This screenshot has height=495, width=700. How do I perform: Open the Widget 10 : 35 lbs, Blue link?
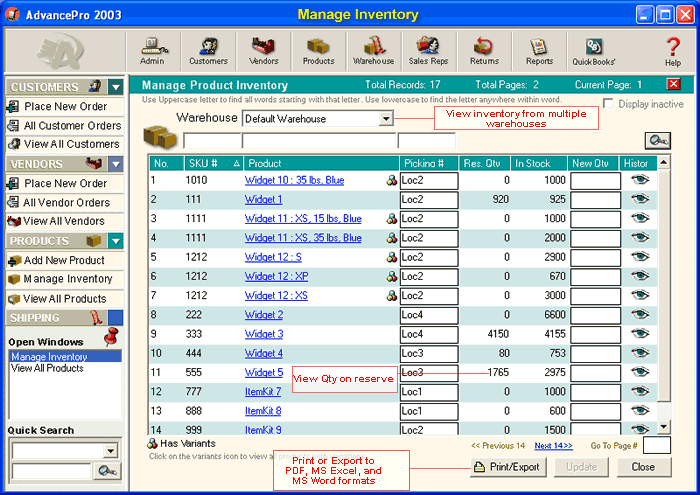[x=294, y=180]
